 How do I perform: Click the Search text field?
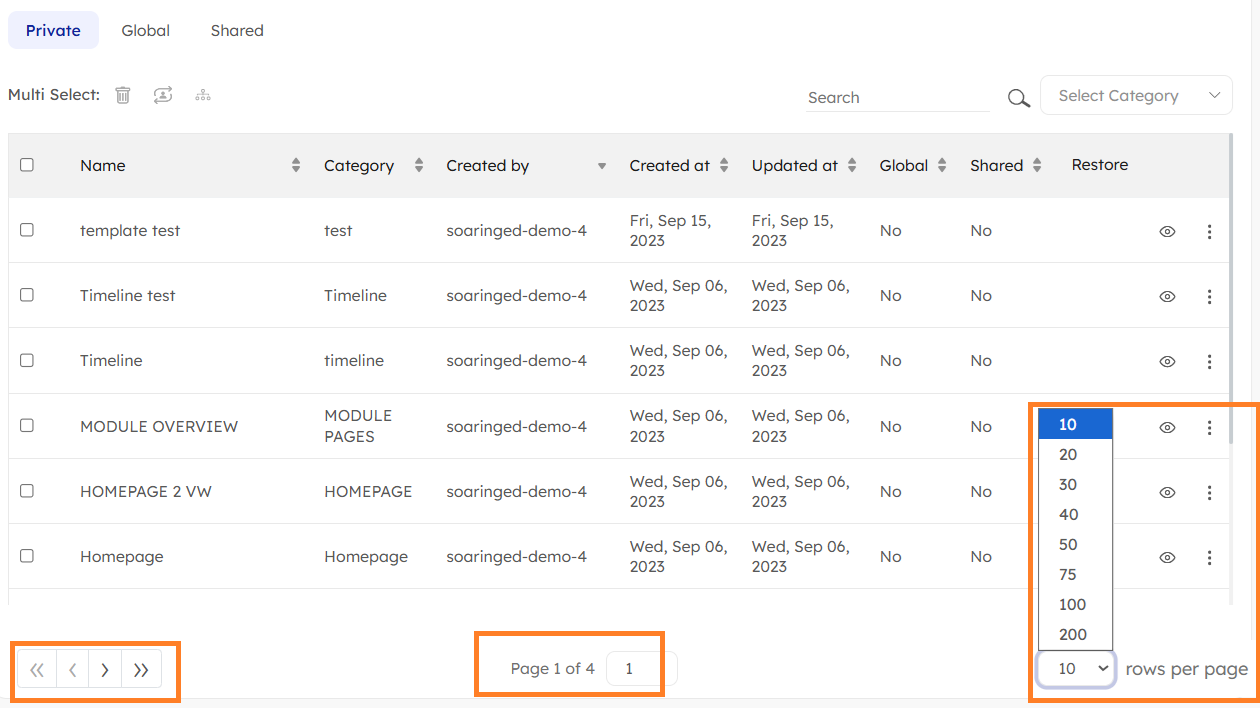pos(896,97)
